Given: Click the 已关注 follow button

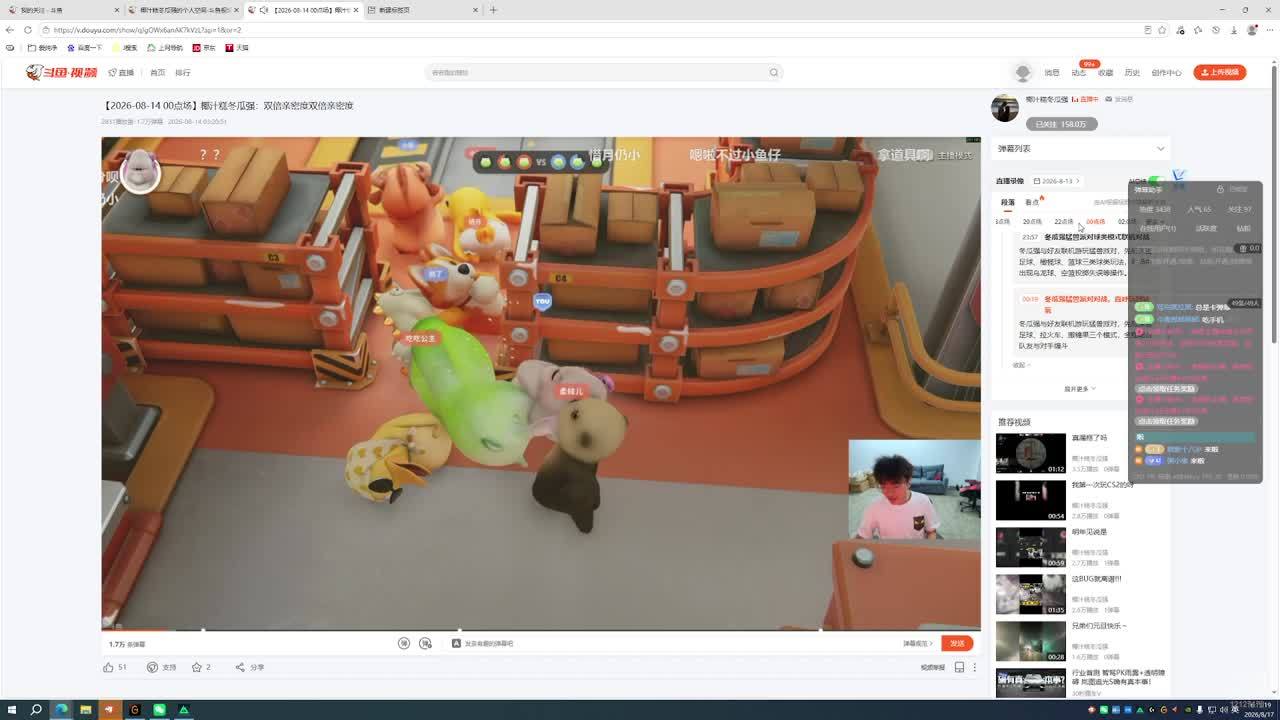Looking at the screenshot, I should [1061, 124].
